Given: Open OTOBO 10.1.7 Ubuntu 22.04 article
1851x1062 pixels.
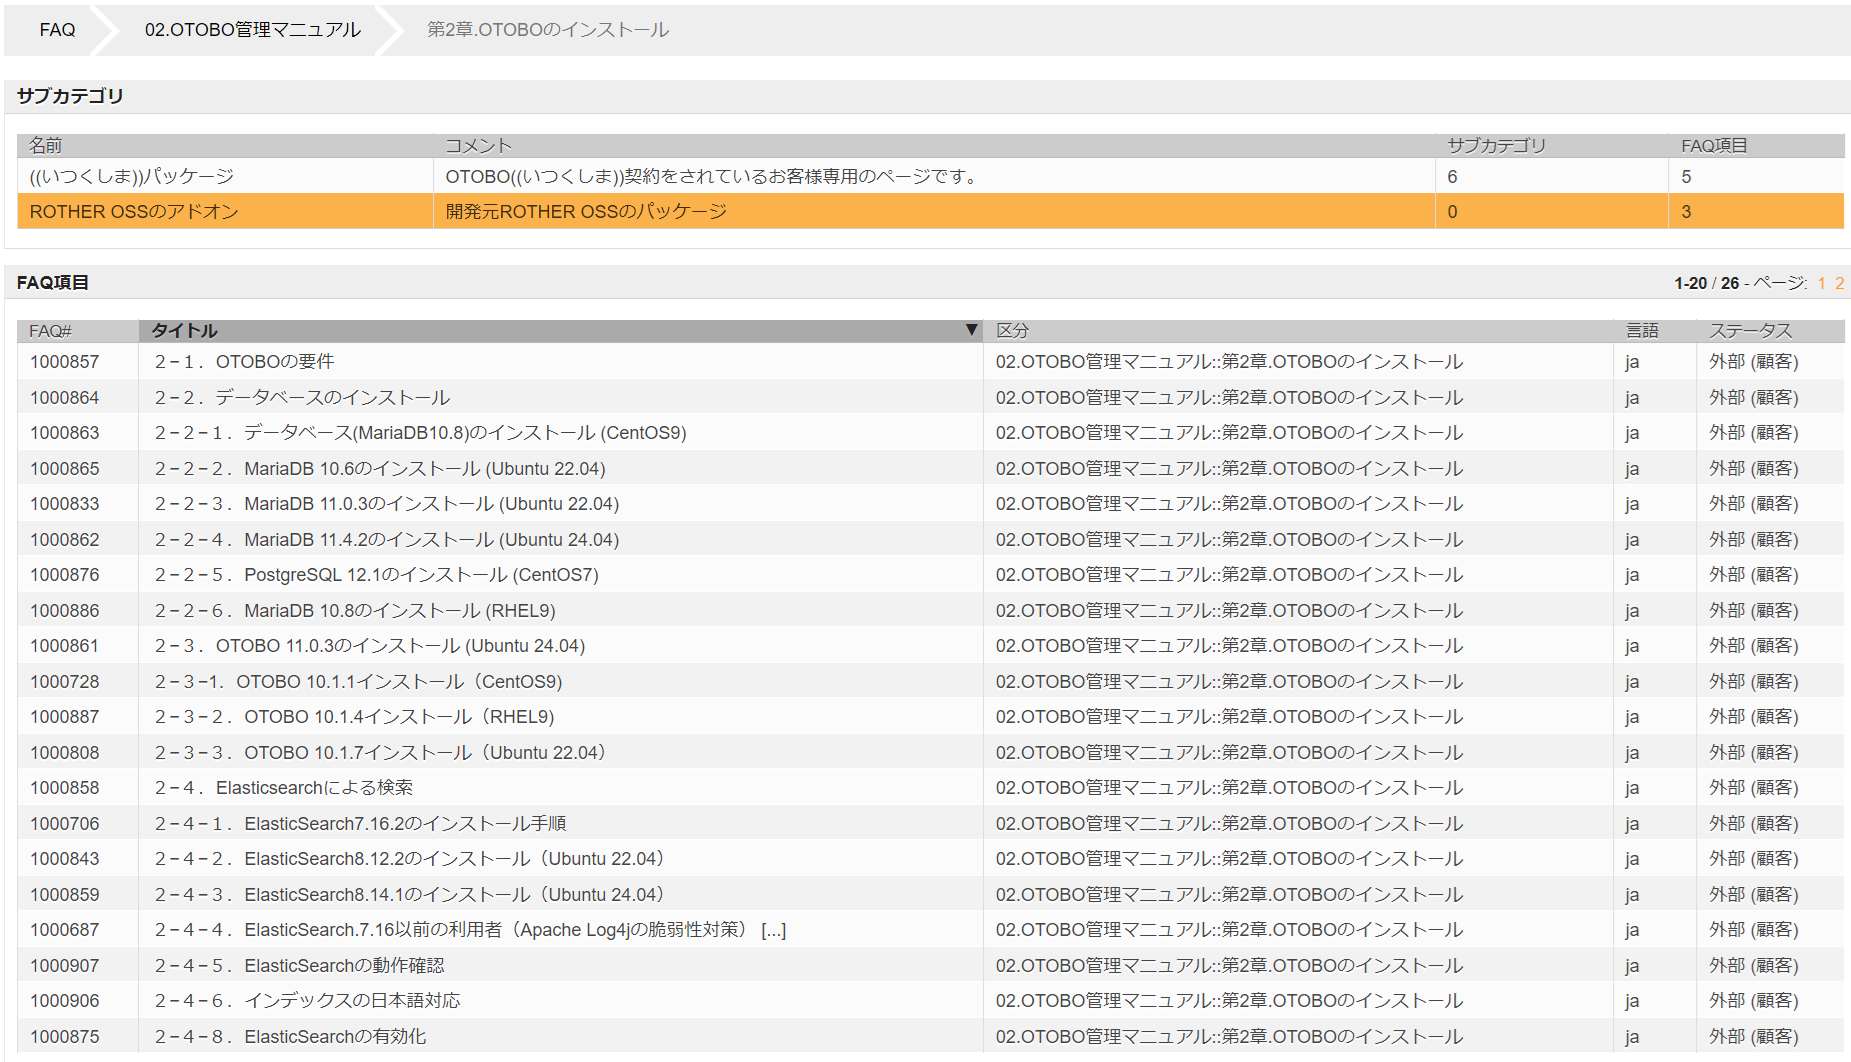Looking at the screenshot, I should (380, 753).
